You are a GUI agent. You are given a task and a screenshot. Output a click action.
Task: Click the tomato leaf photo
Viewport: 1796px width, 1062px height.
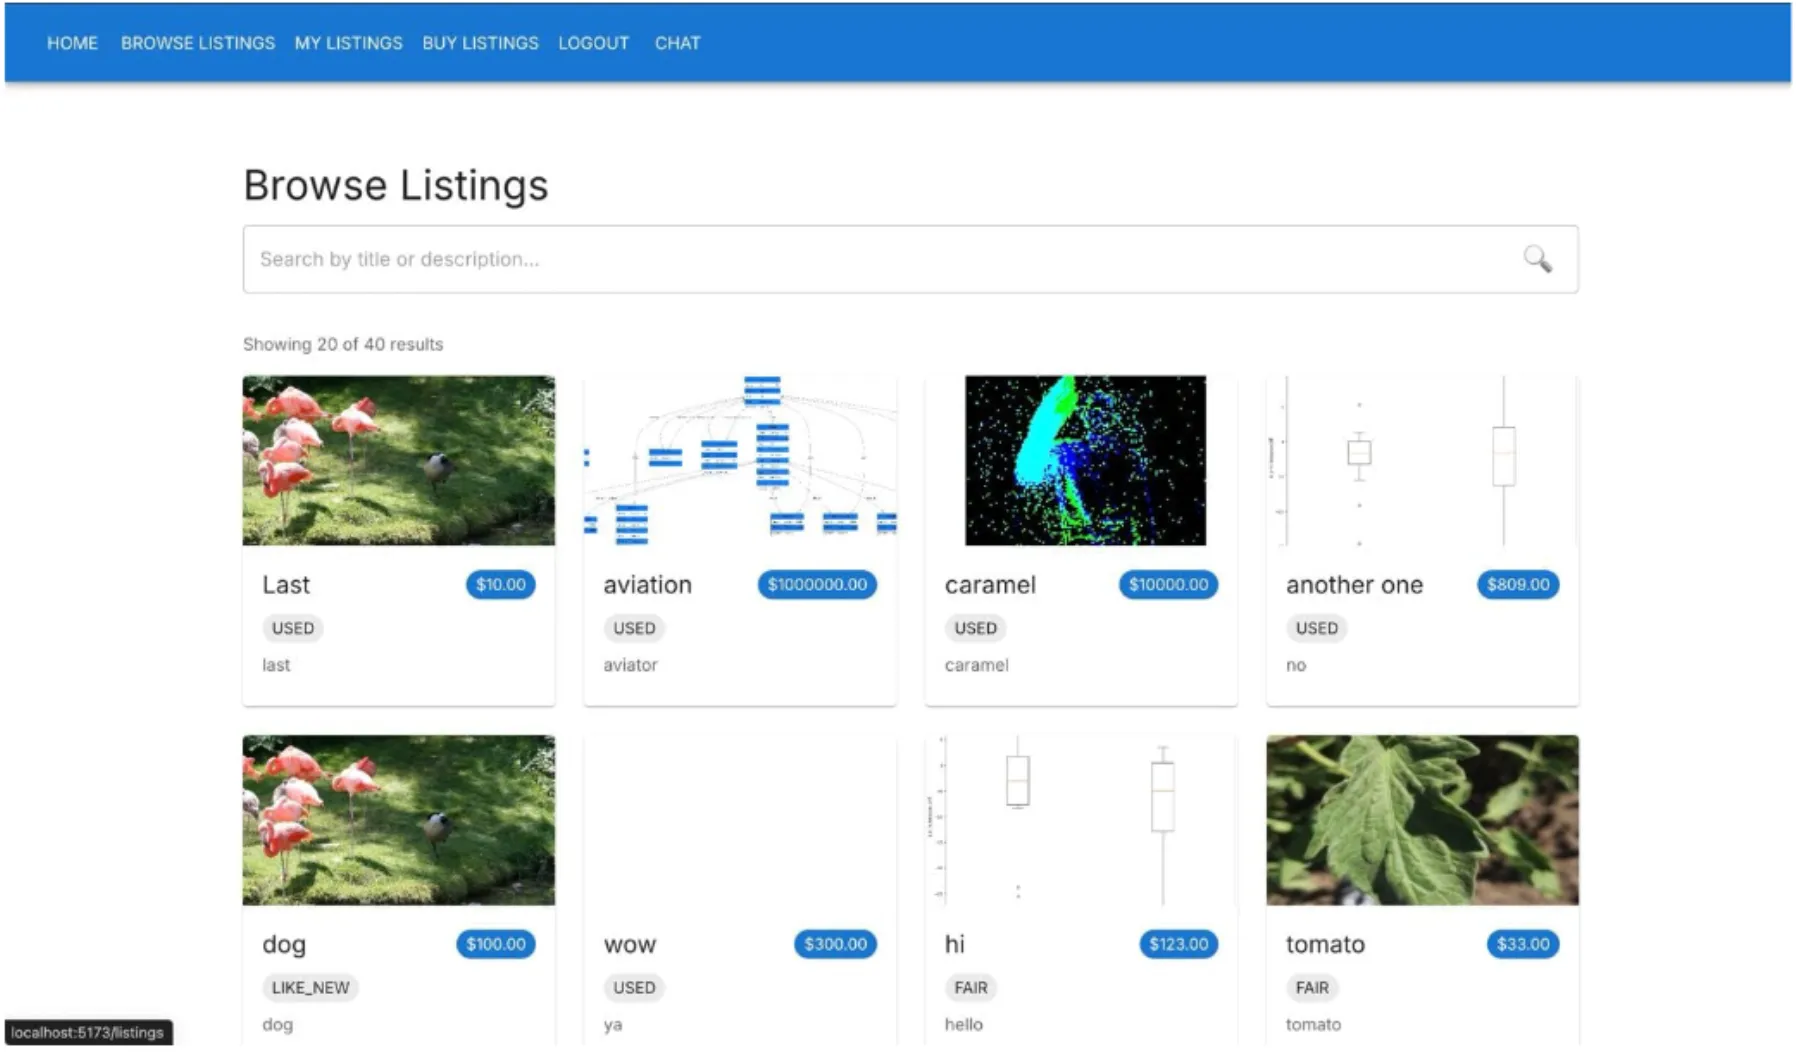(1422, 820)
